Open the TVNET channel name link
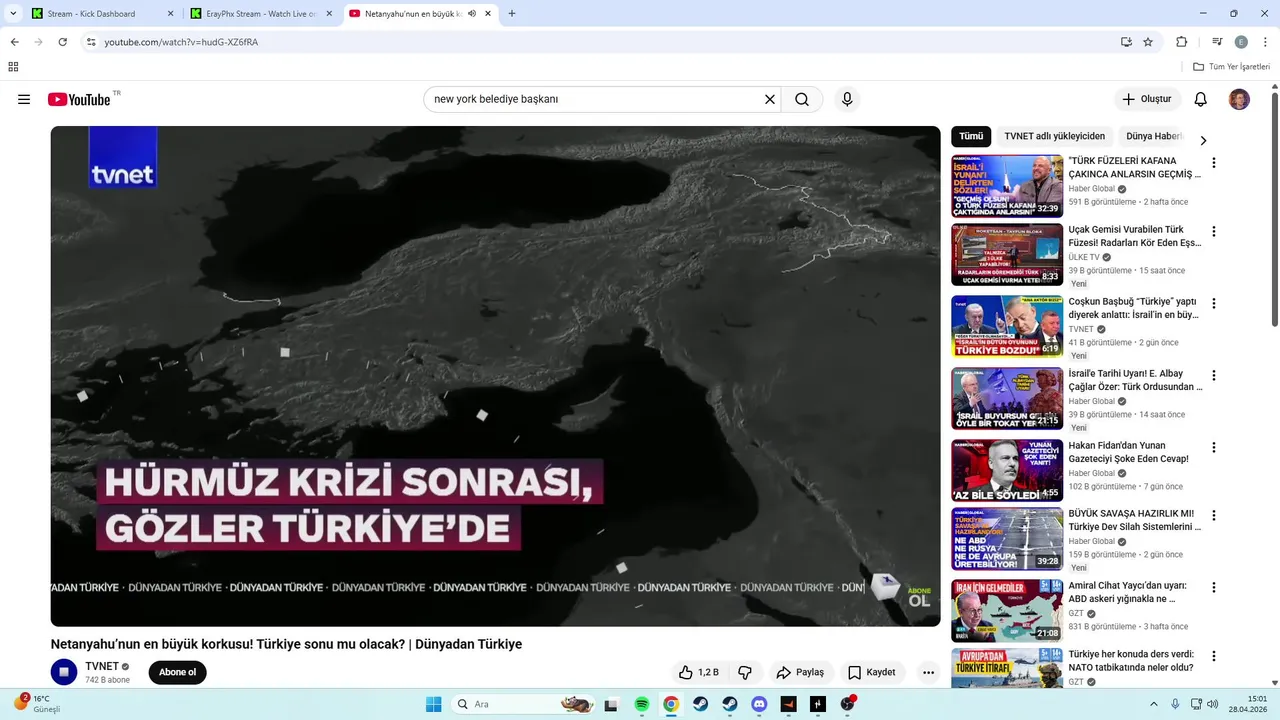The height and width of the screenshot is (720, 1280). 102,666
